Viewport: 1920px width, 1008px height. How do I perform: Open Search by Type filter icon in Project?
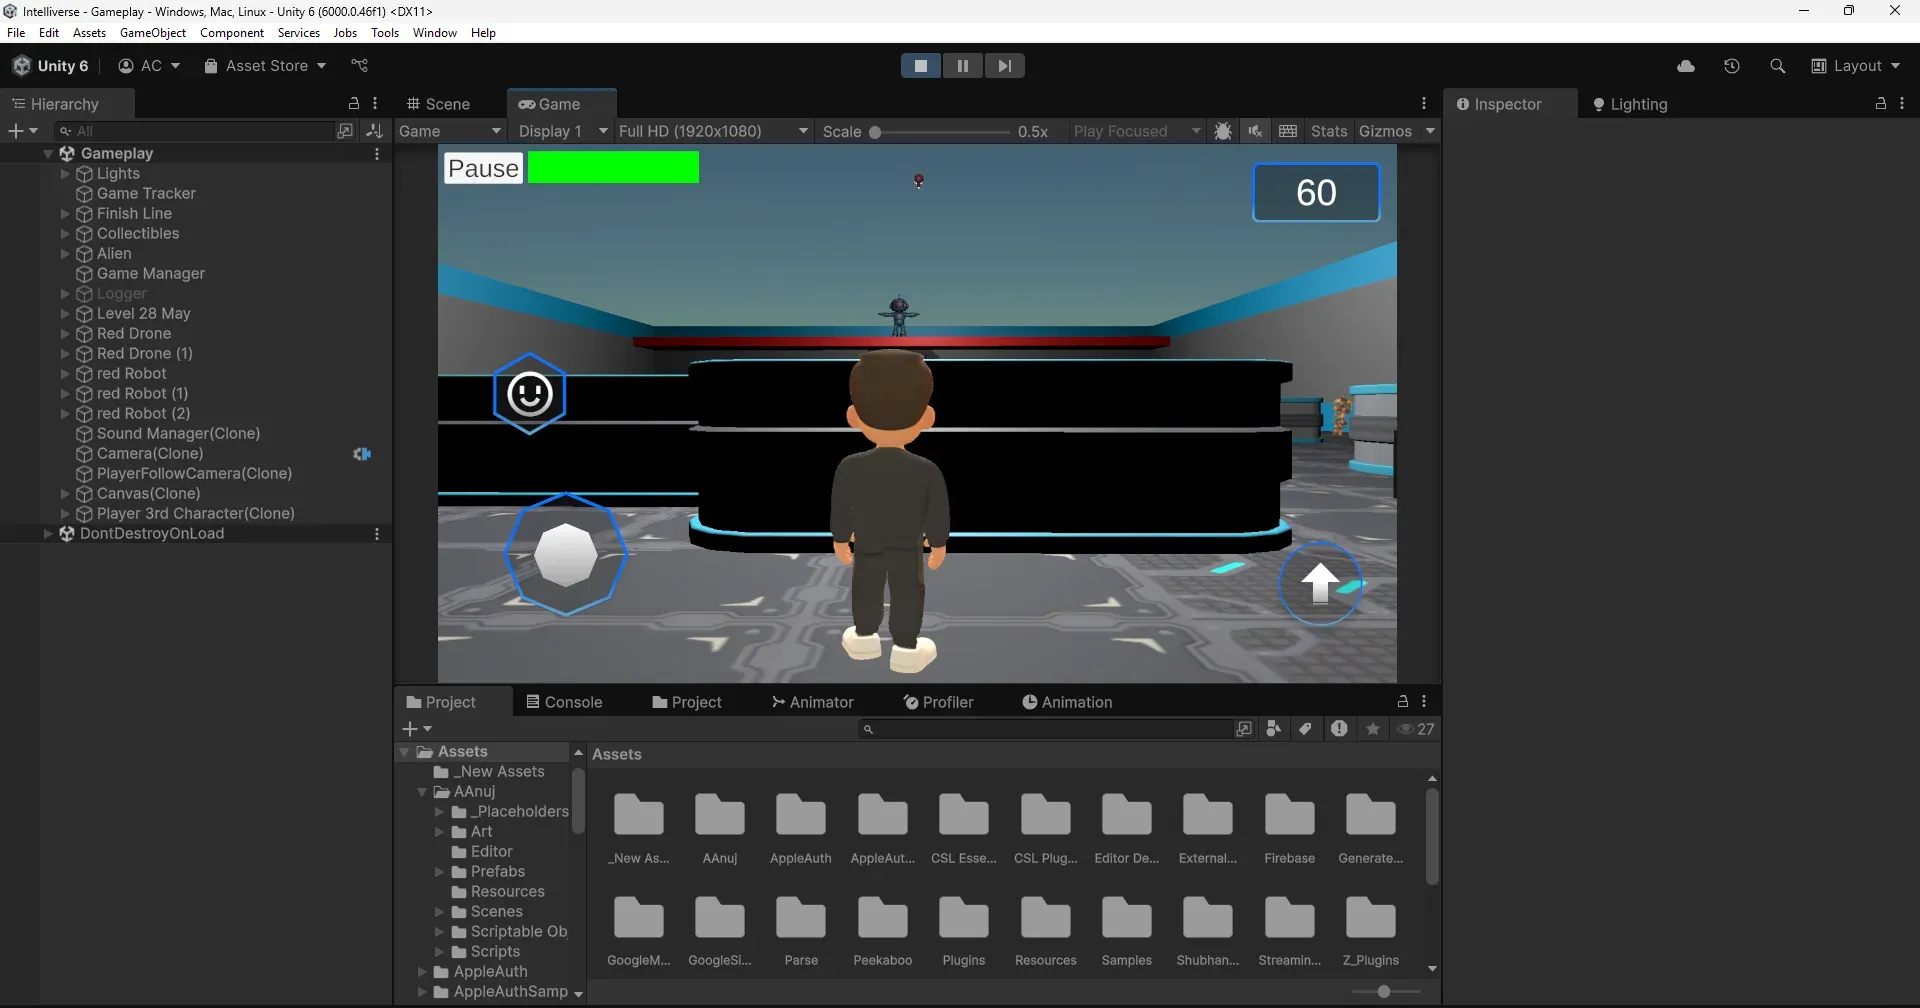point(1273,729)
